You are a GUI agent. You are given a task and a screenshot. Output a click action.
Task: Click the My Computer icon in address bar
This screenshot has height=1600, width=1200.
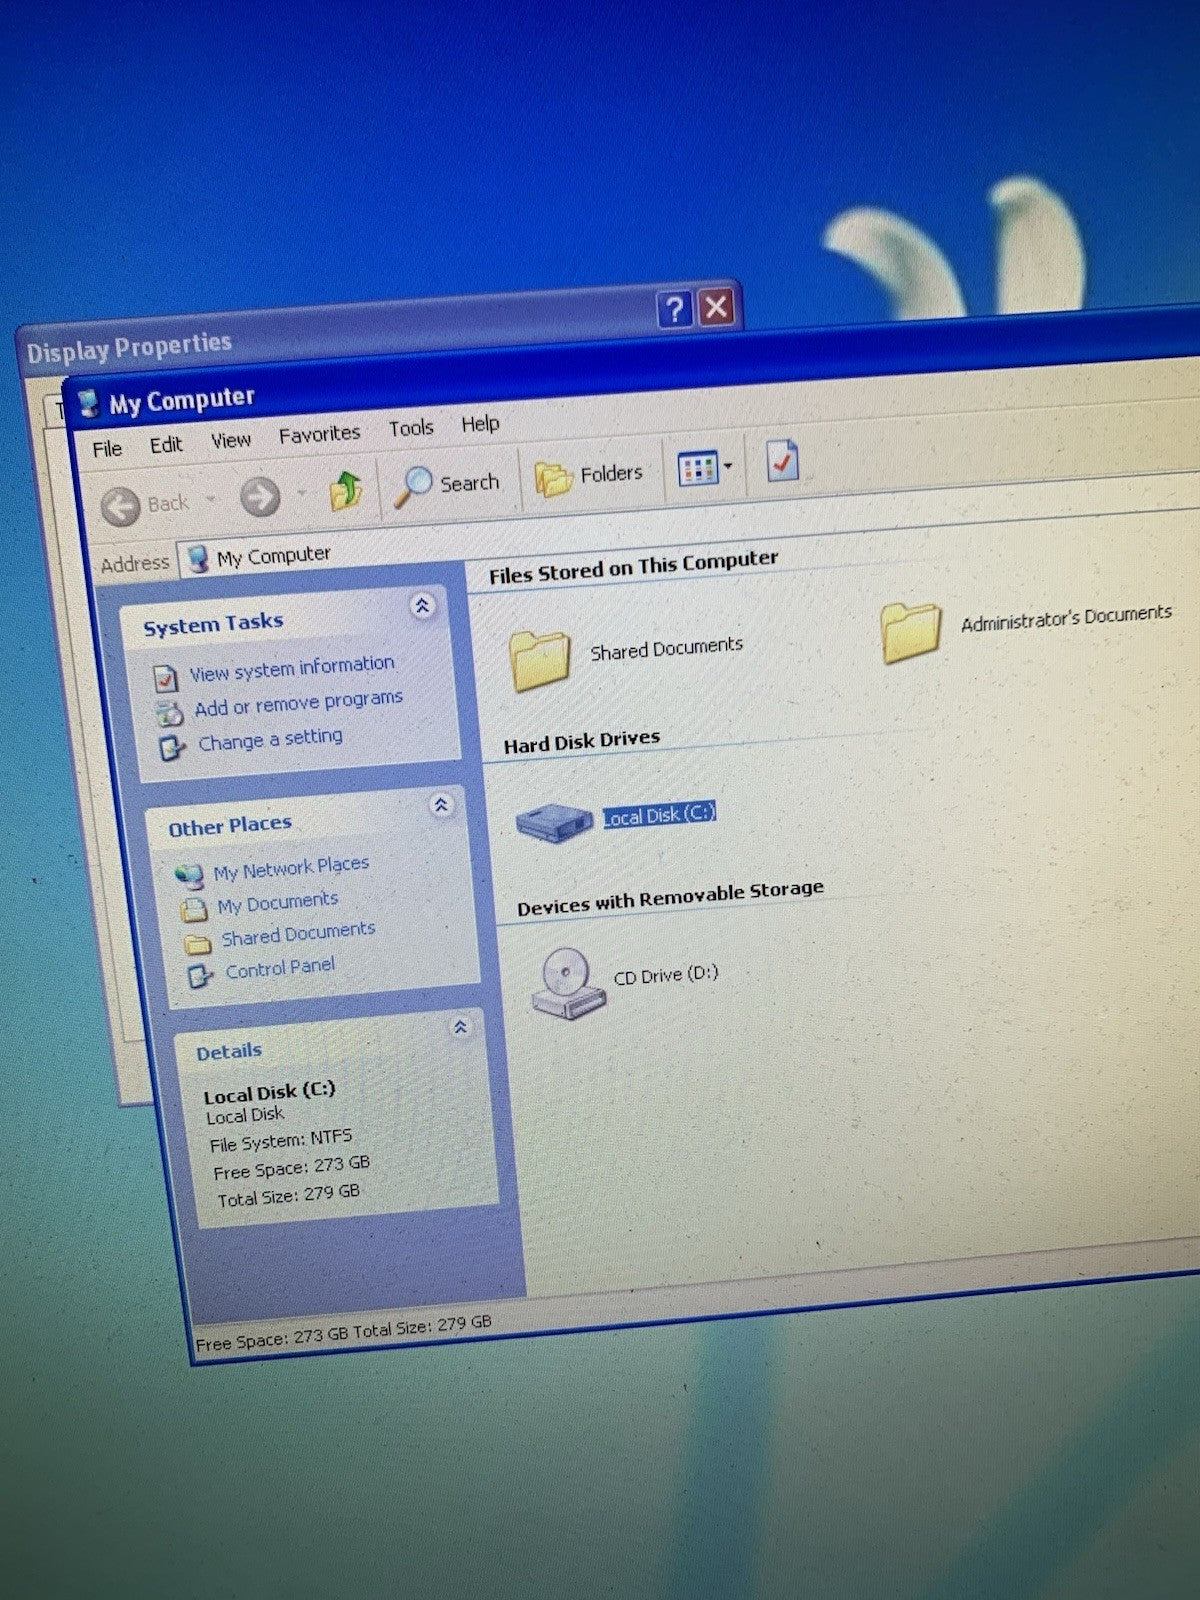point(198,558)
